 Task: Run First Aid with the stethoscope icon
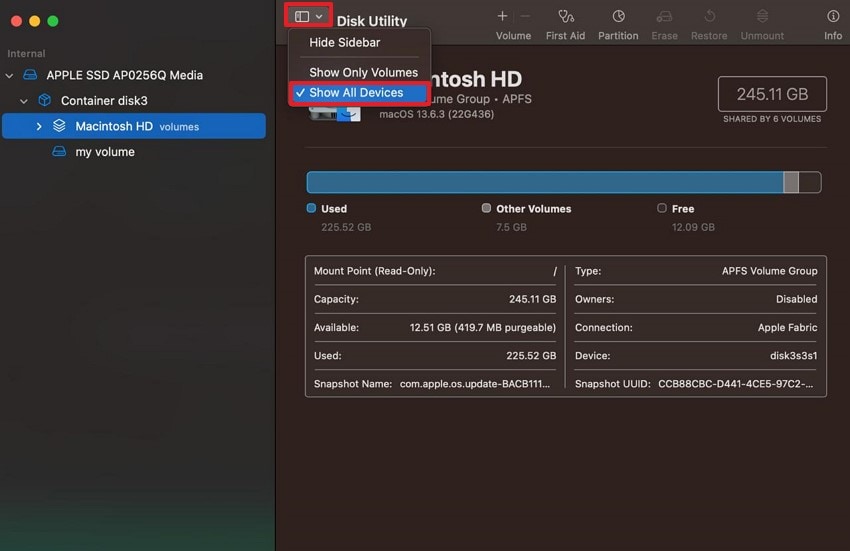[565, 17]
